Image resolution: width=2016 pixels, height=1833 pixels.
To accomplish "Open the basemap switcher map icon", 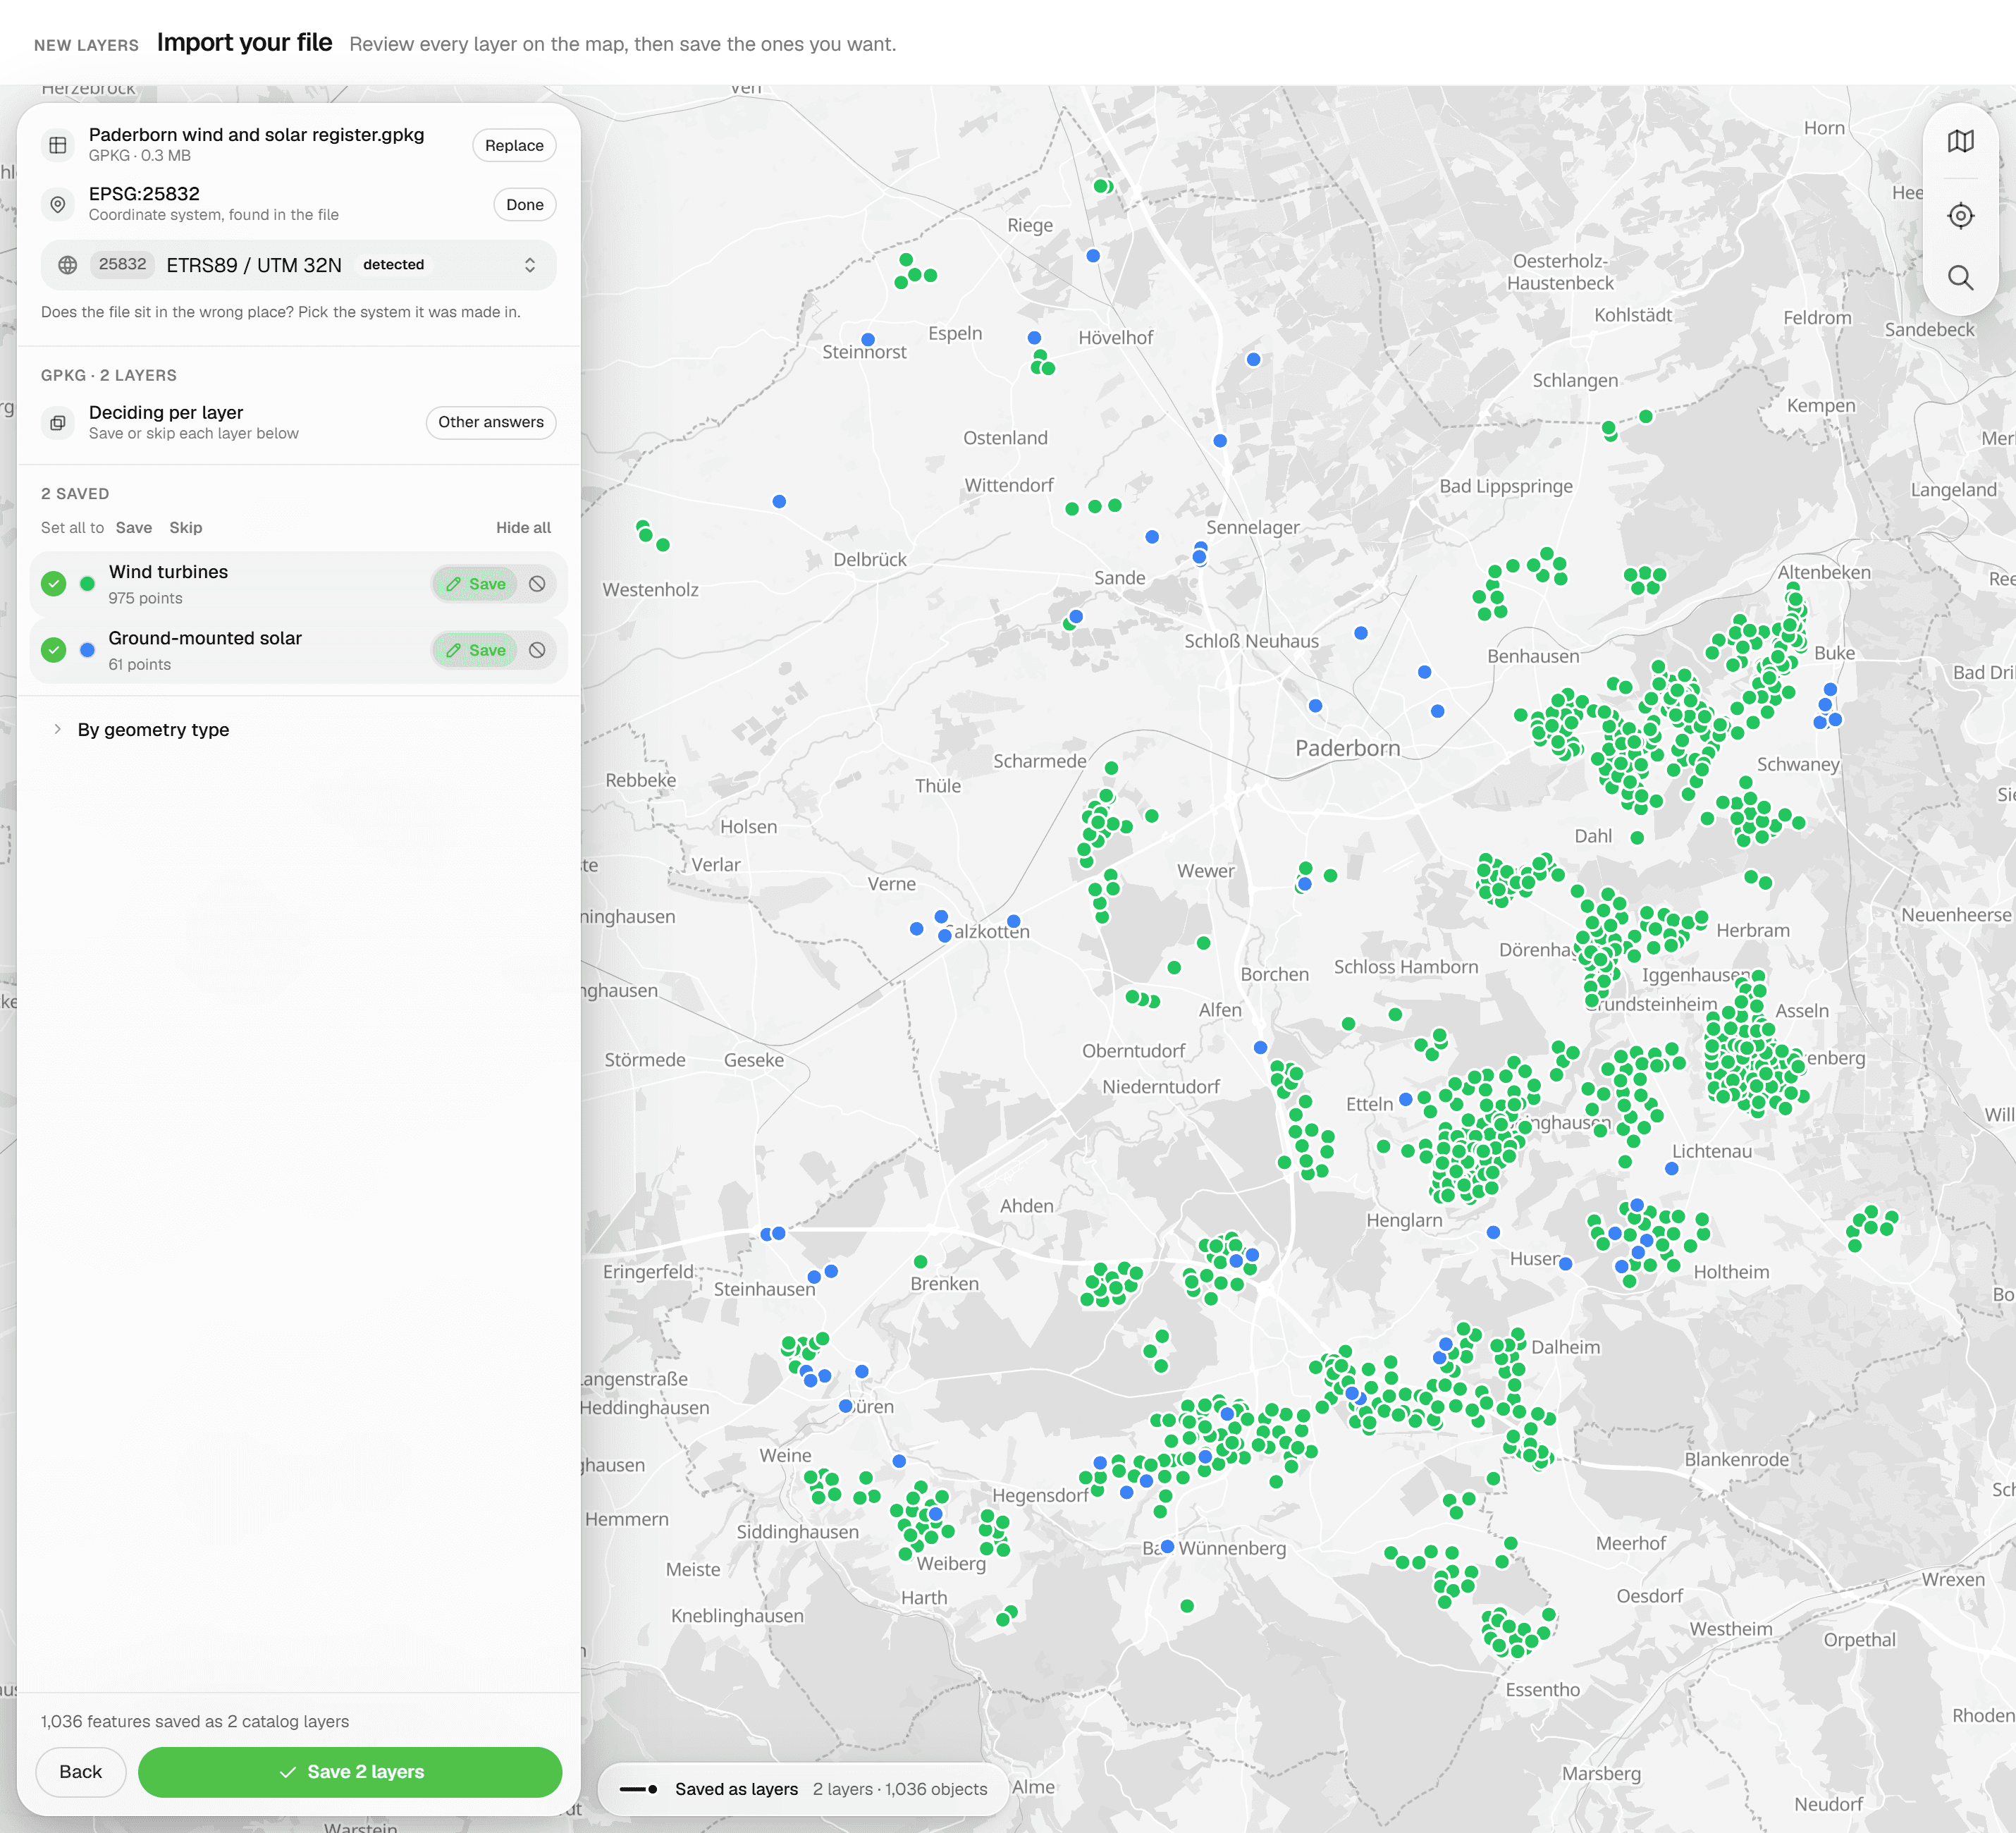I will [x=1960, y=141].
